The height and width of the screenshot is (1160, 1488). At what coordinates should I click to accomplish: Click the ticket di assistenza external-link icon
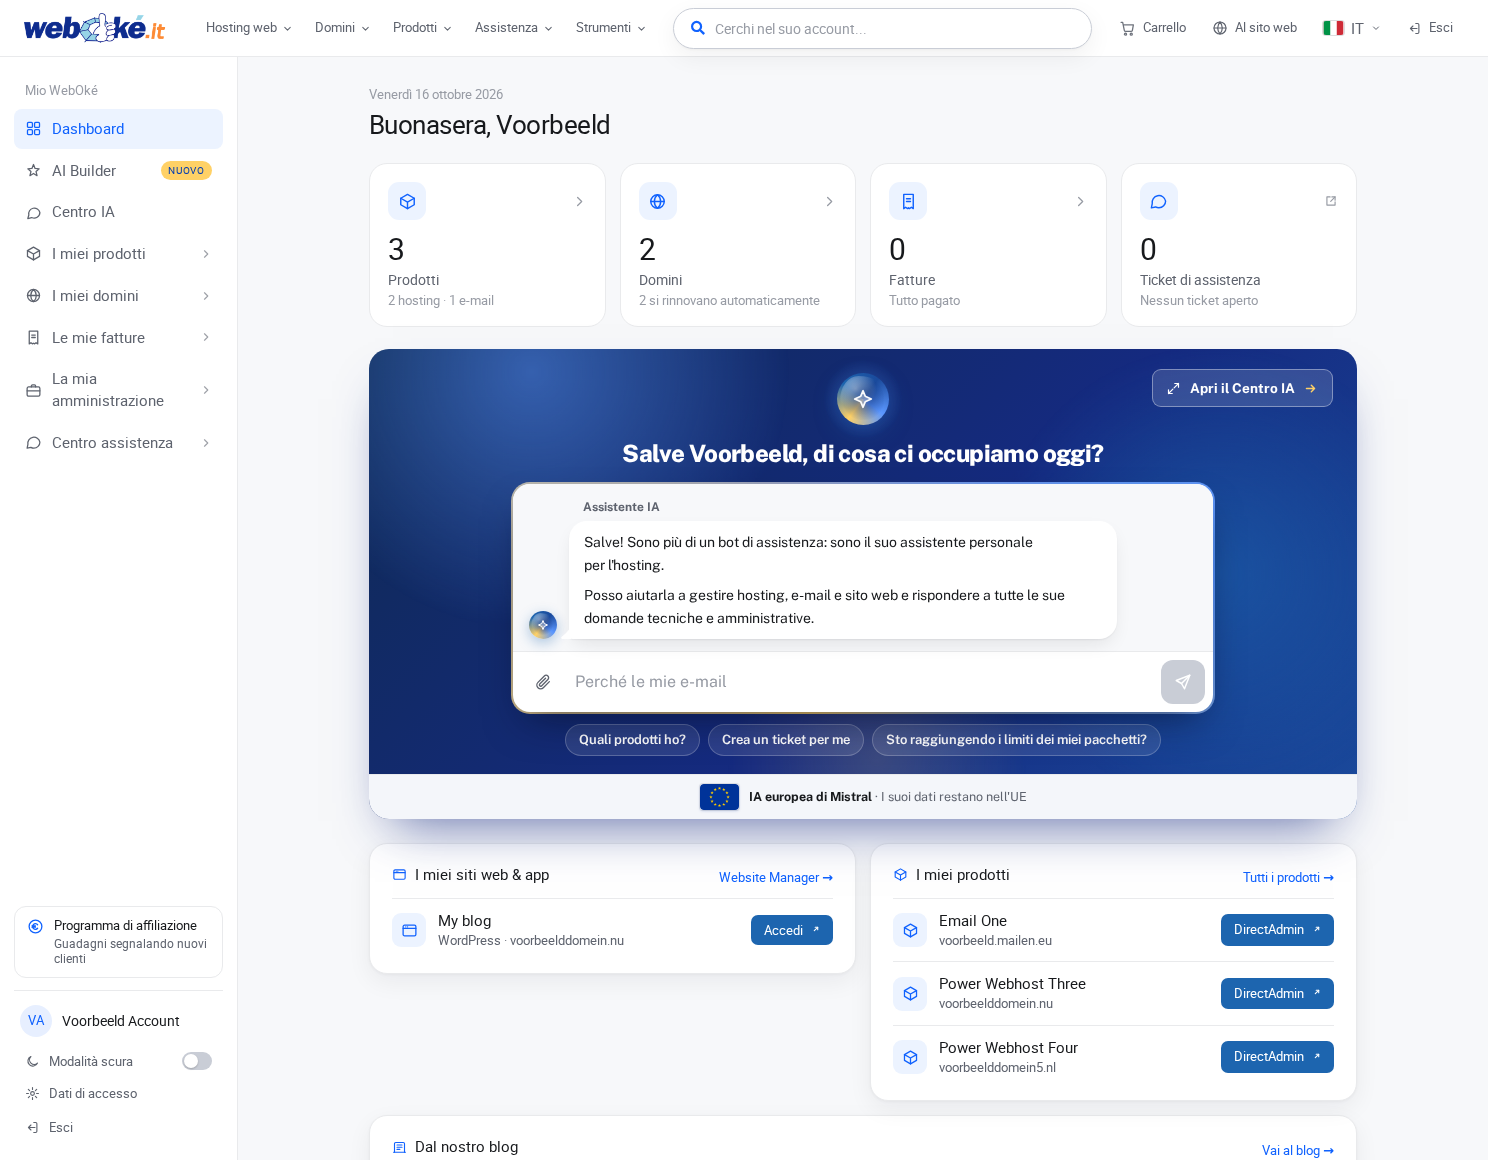pyautogui.click(x=1331, y=201)
